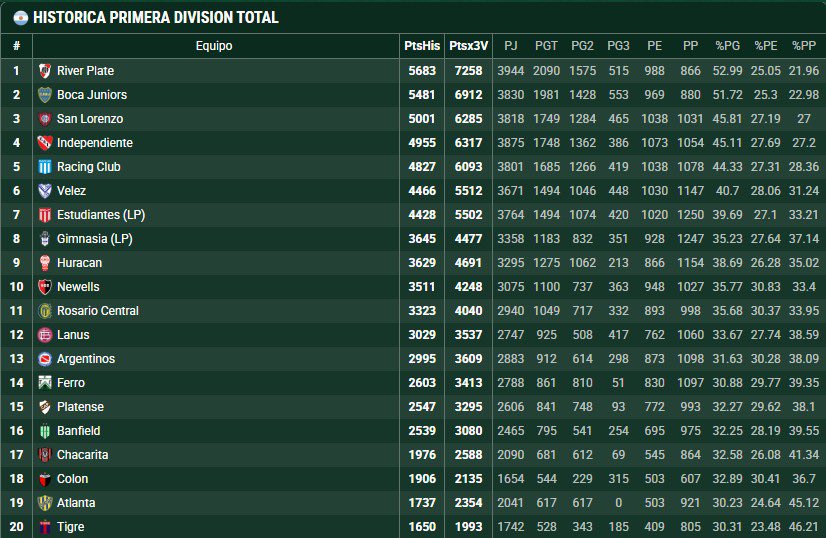
Task: Sort by the Ptsx3V column header
Action: pos(468,46)
